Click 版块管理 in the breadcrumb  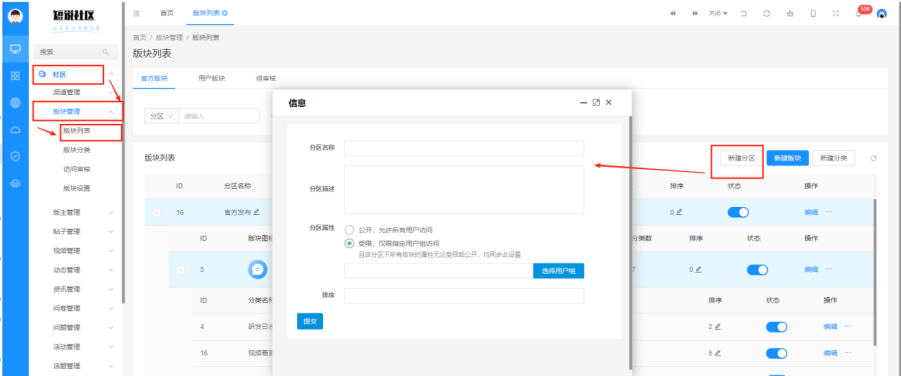[169, 37]
